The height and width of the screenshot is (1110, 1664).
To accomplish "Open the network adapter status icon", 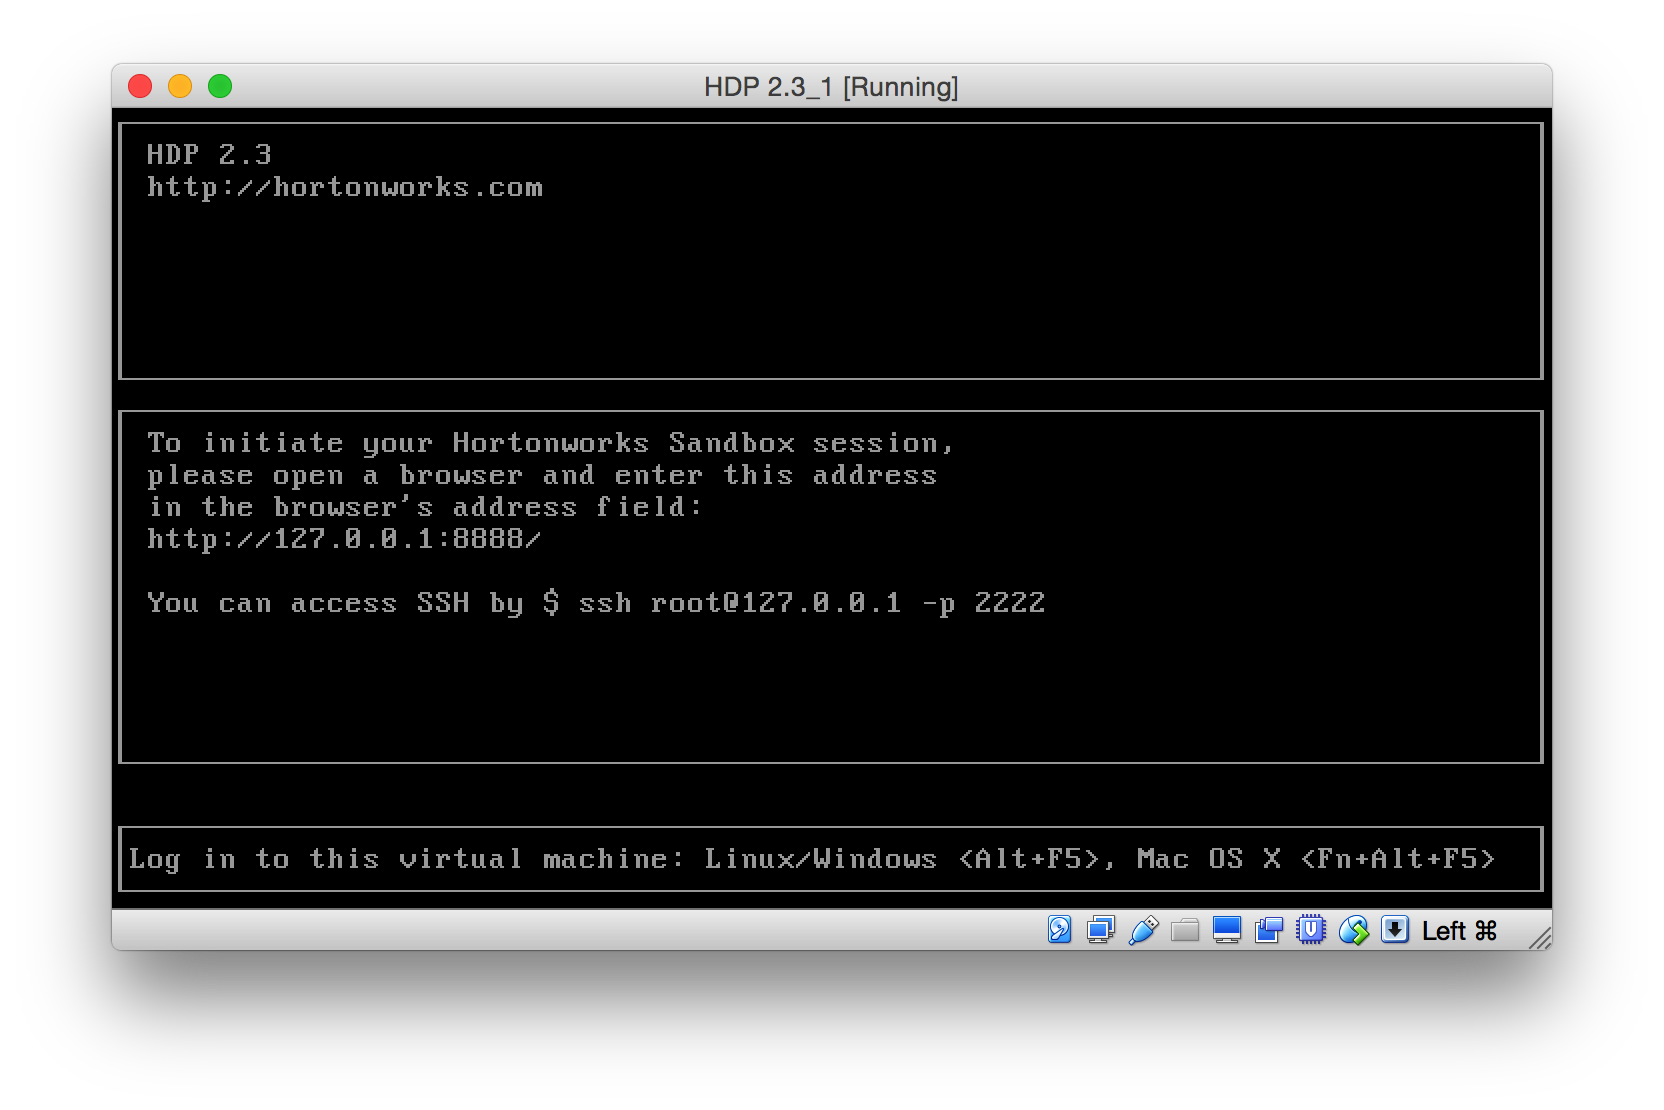I will tap(1100, 930).
